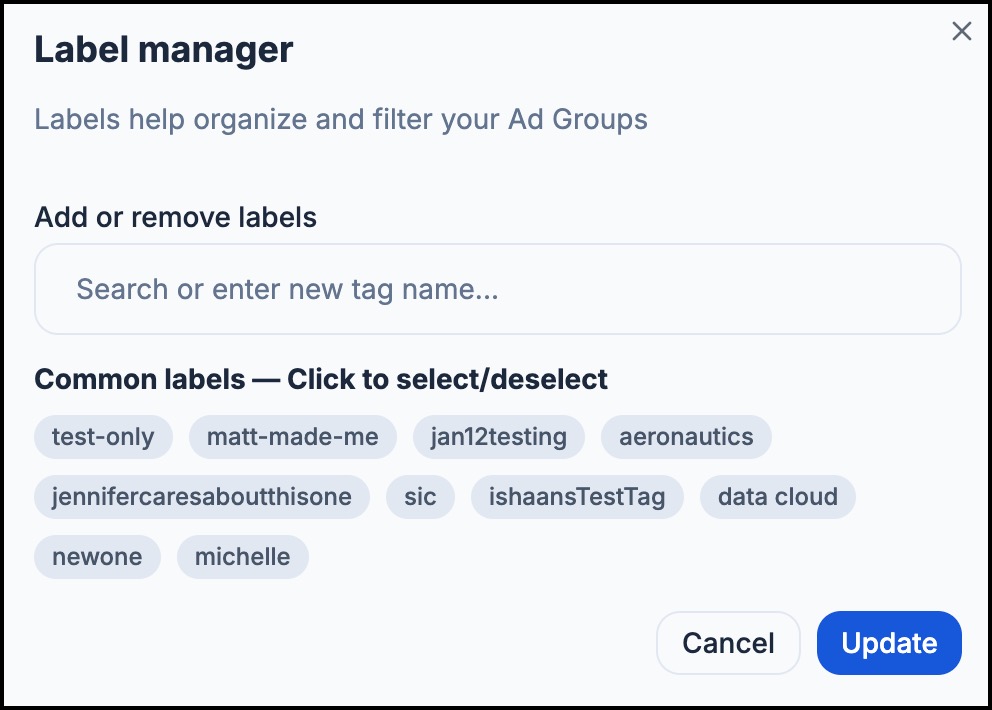Click the Add or remove labels heading

pyautogui.click(x=175, y=217)
